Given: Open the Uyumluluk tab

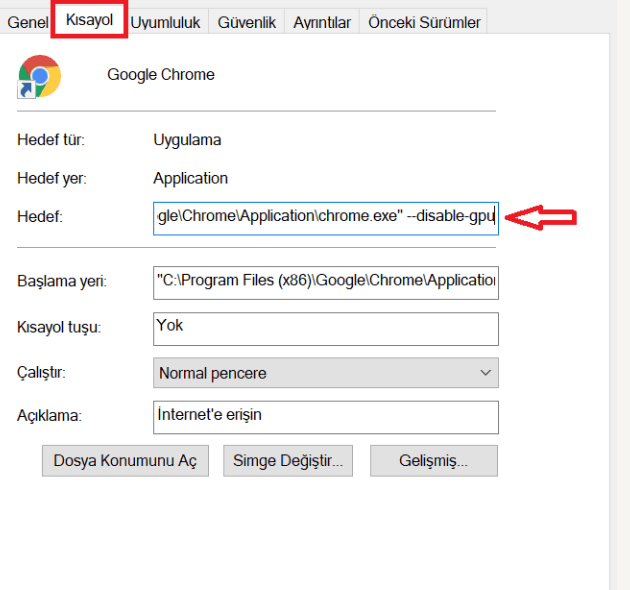Looking at the screenshot, I should coord(165,23).
